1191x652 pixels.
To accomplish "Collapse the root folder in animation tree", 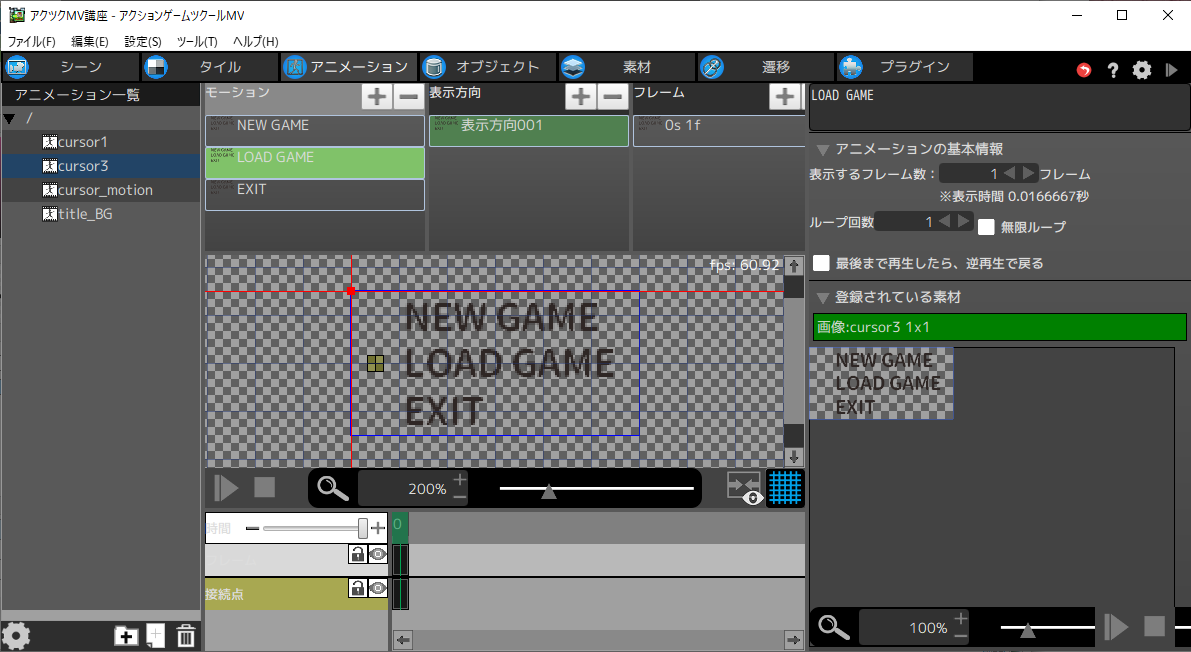I will [x=10, y=119].
